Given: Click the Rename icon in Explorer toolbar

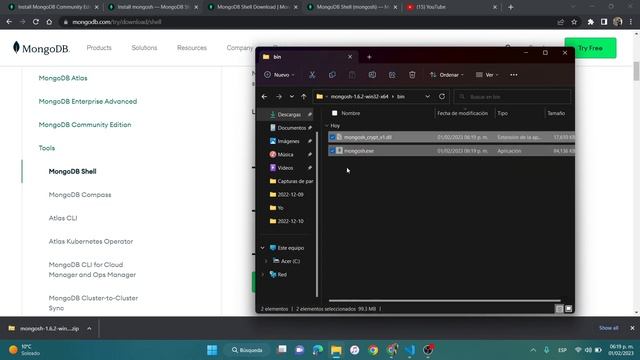Looking at the screenshot, I should tap(372, 75).
